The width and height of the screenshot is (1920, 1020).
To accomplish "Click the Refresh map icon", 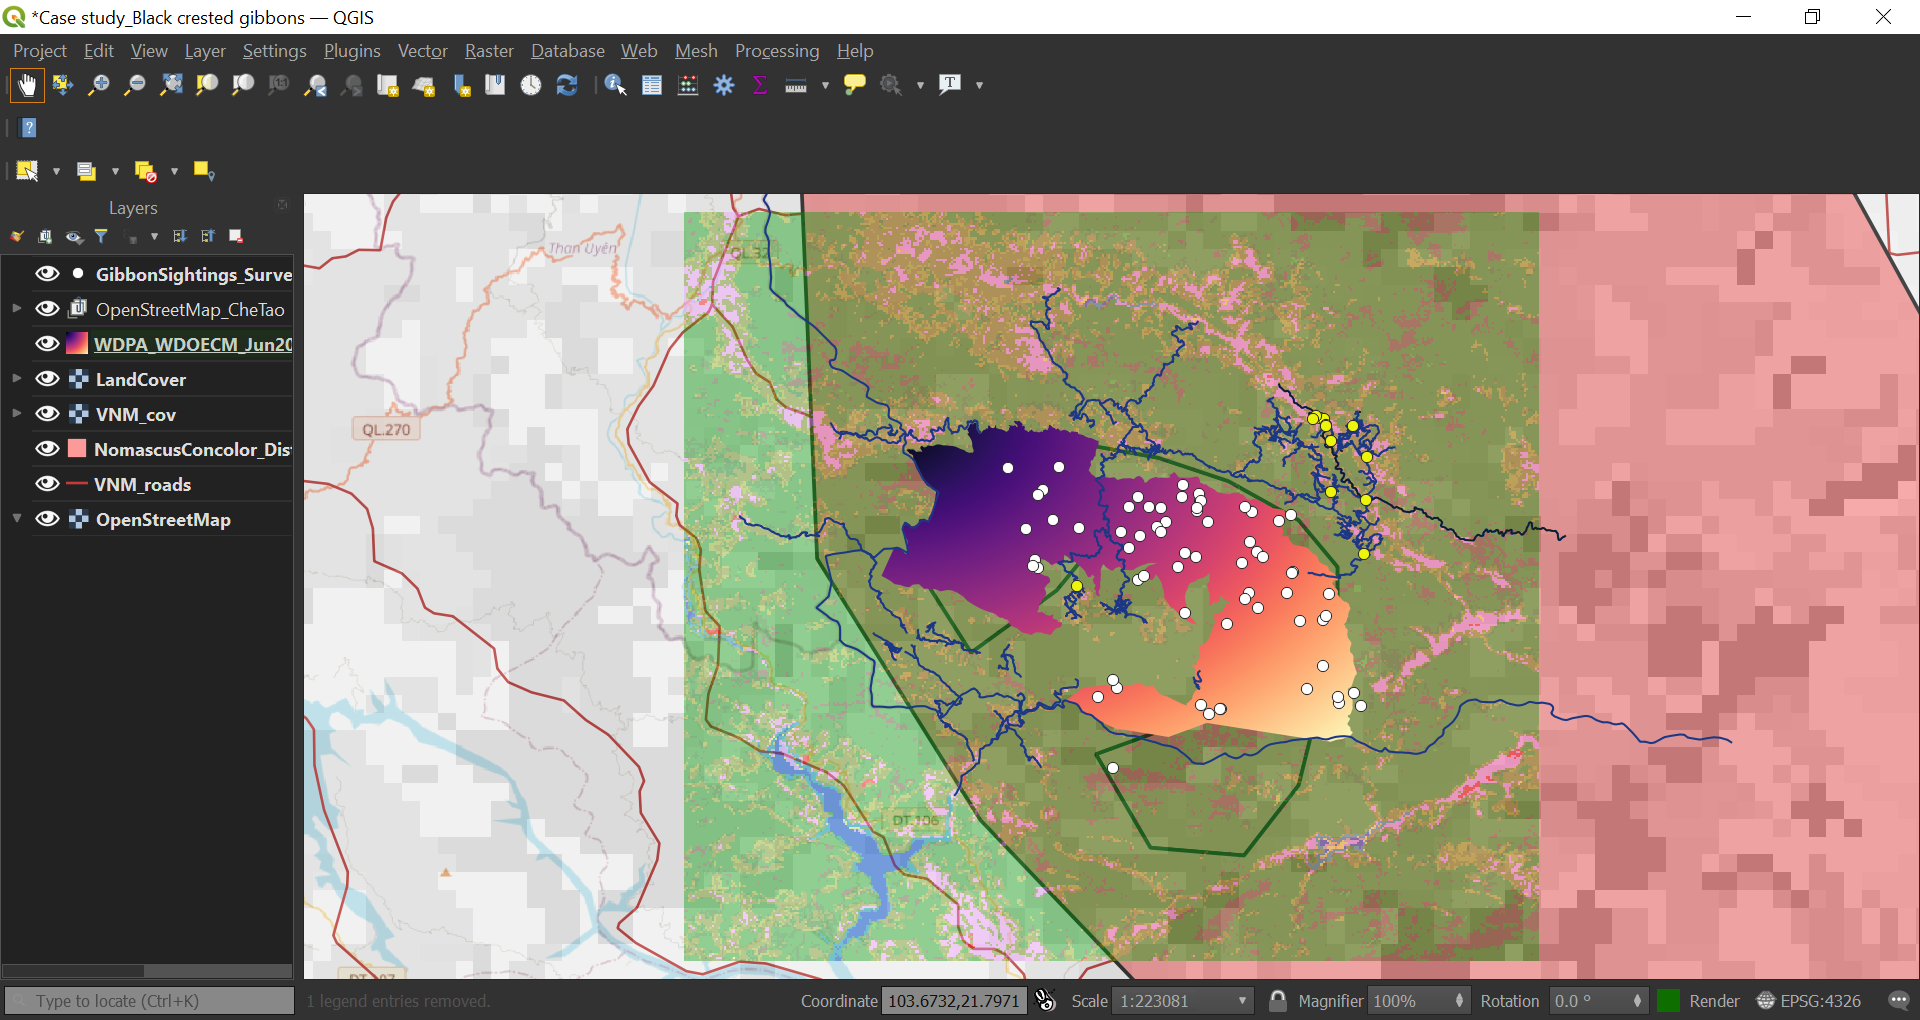I will coord(567,86).
